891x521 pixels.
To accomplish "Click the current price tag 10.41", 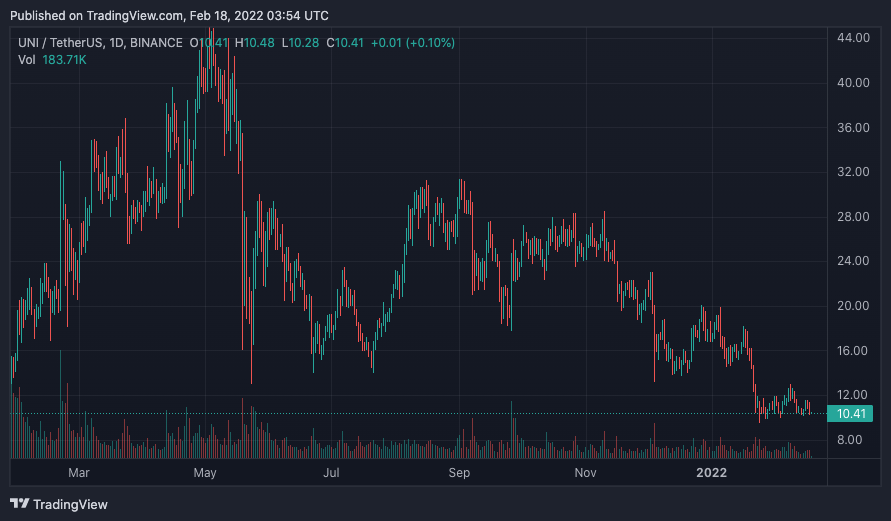I will (x=850, y=414).
